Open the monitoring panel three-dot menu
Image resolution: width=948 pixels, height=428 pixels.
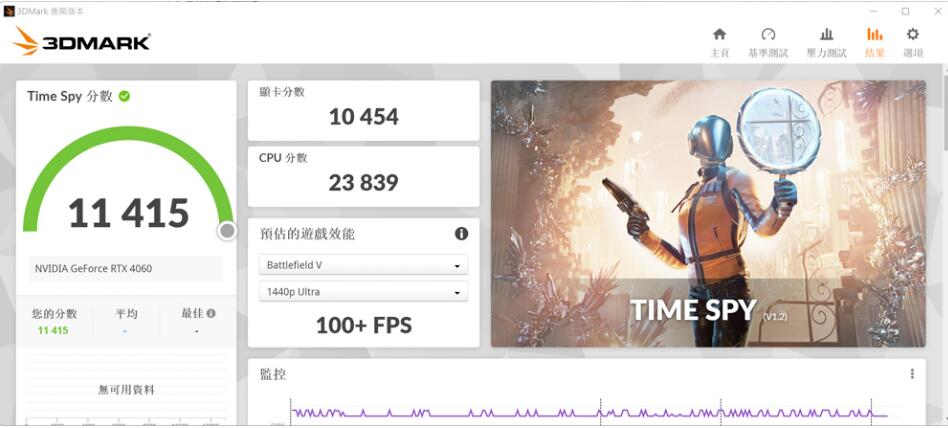click(912, 374)
